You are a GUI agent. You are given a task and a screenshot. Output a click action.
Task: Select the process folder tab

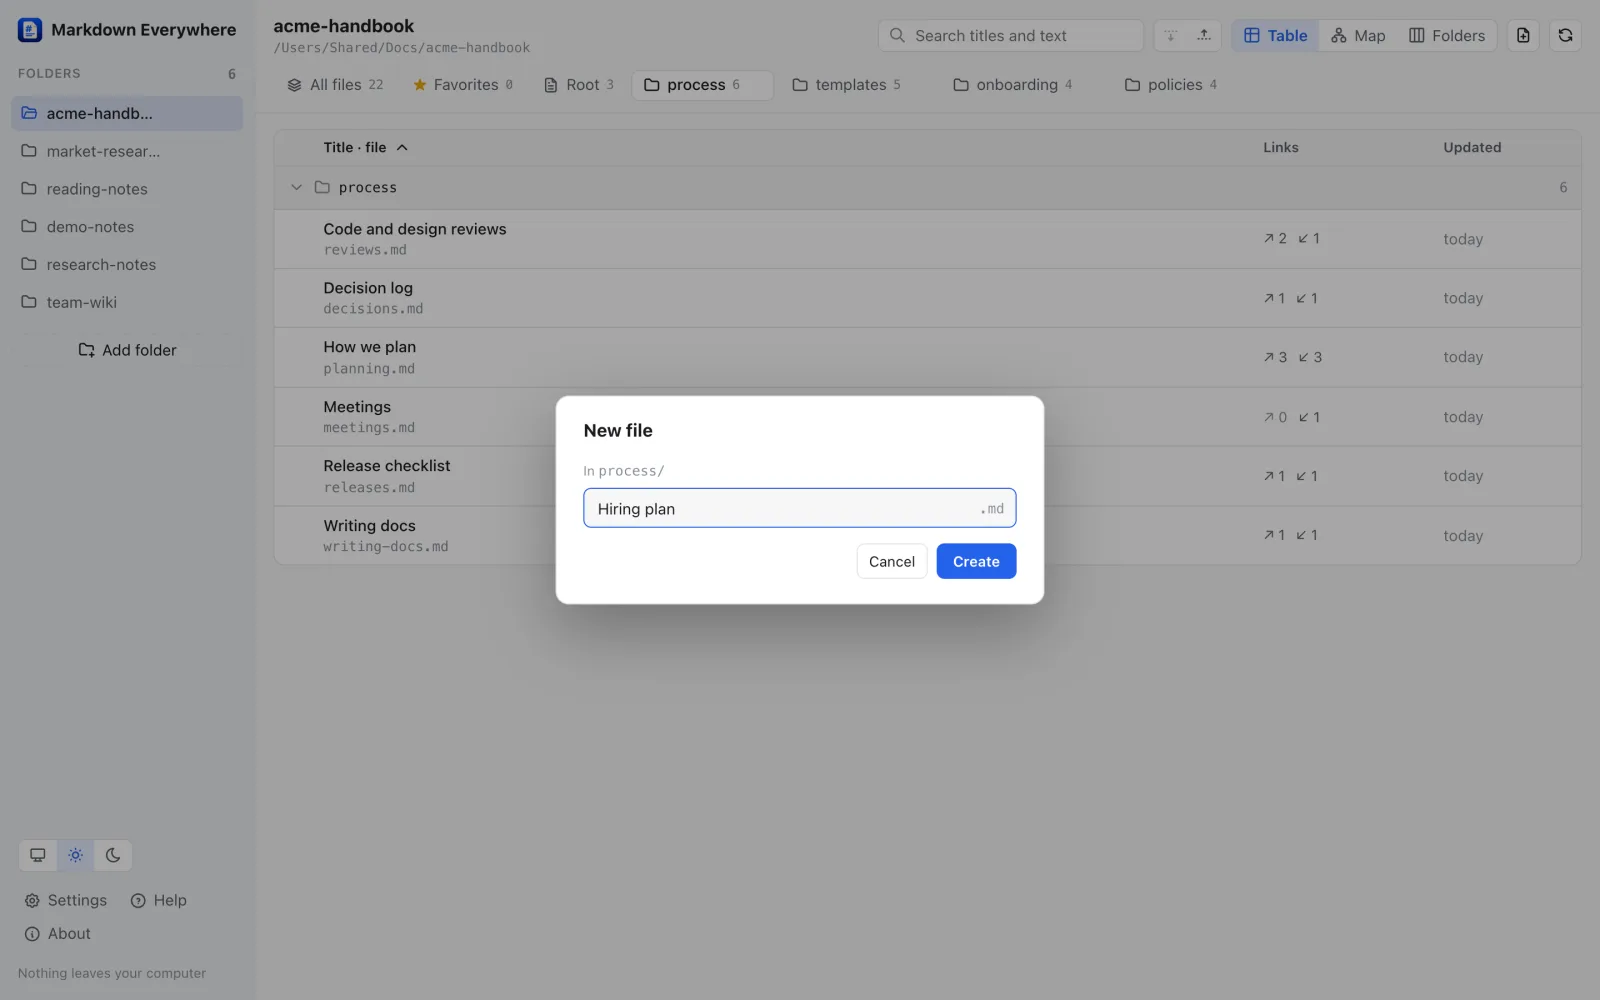click(702, 85)
